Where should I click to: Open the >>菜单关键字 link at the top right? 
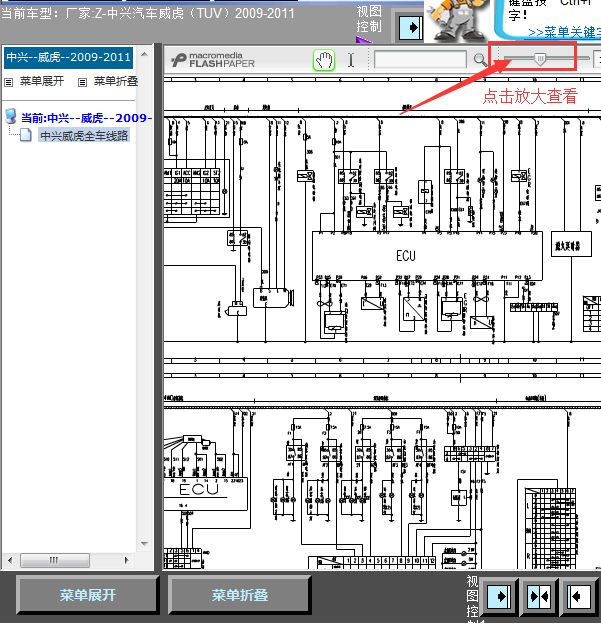[x=564, y=32]
